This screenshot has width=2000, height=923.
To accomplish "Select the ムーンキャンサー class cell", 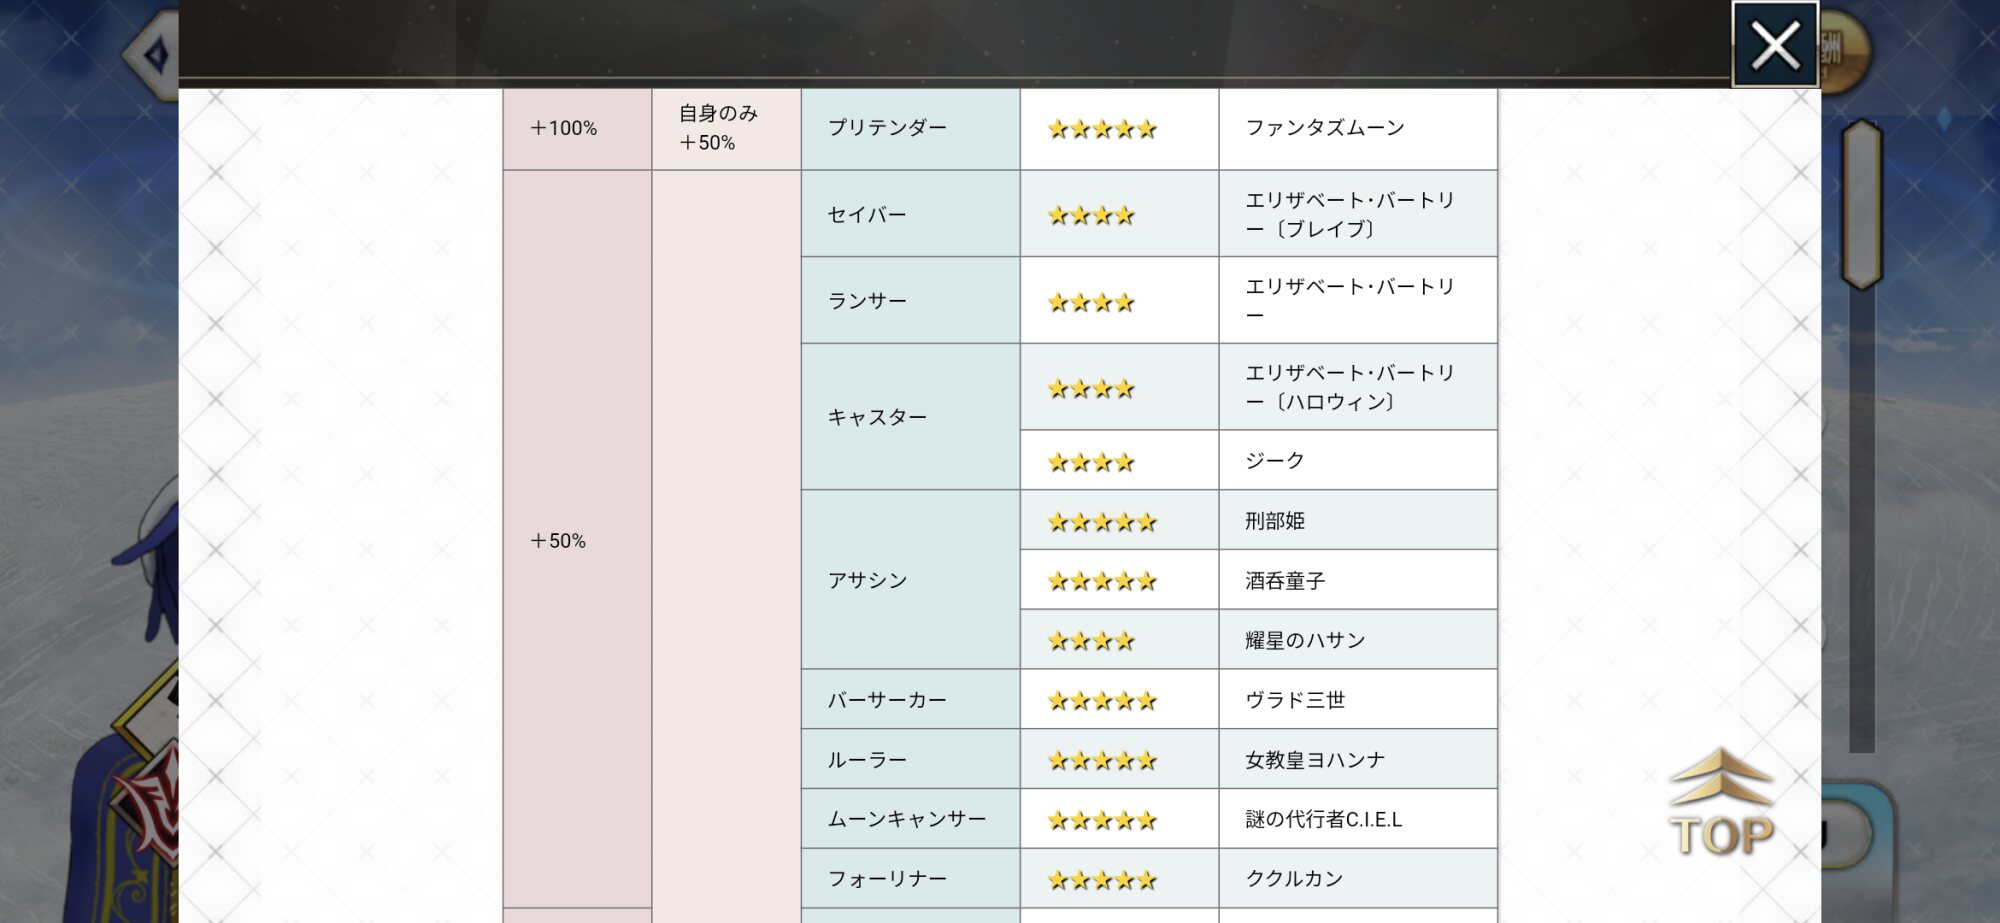I will pos(909,819).
